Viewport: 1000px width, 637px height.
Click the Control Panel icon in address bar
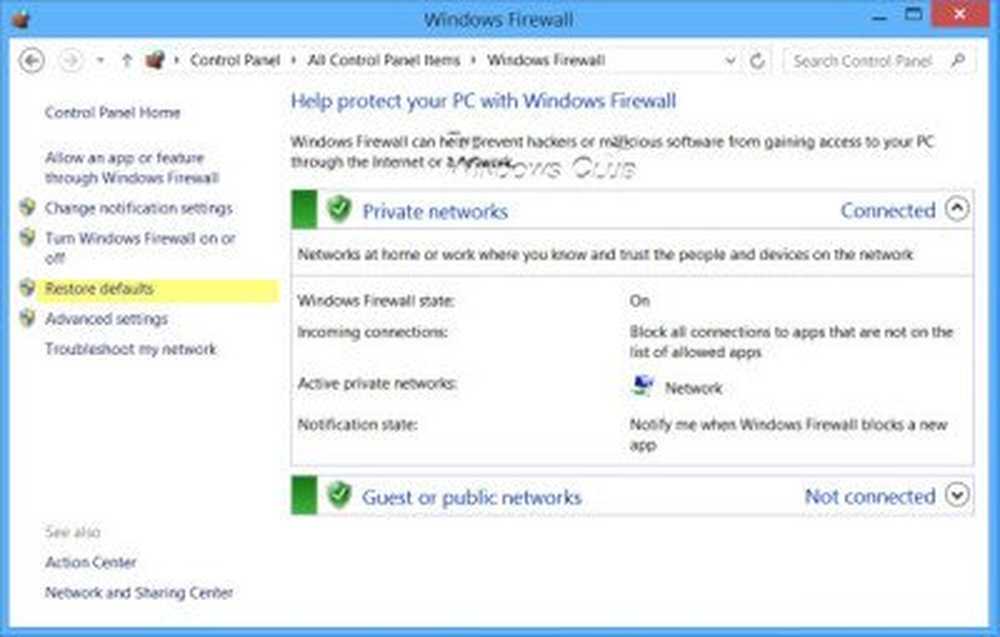pos(154,61)
